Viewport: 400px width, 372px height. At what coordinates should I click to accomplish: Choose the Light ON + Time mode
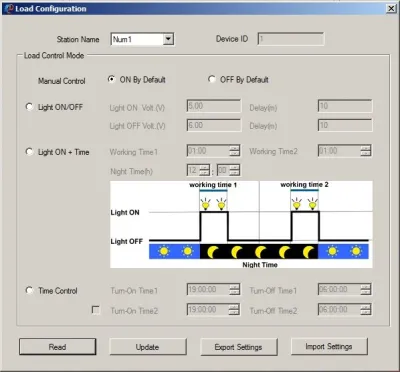29,152
